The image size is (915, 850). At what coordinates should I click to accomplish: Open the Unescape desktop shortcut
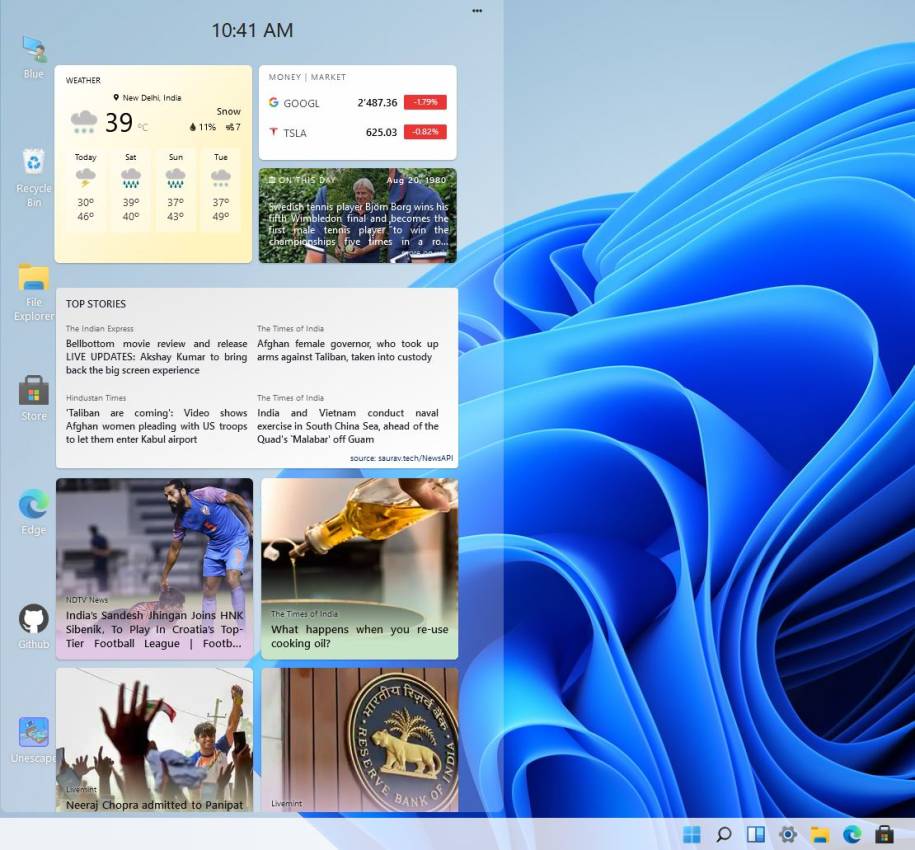tap(34, 740)
